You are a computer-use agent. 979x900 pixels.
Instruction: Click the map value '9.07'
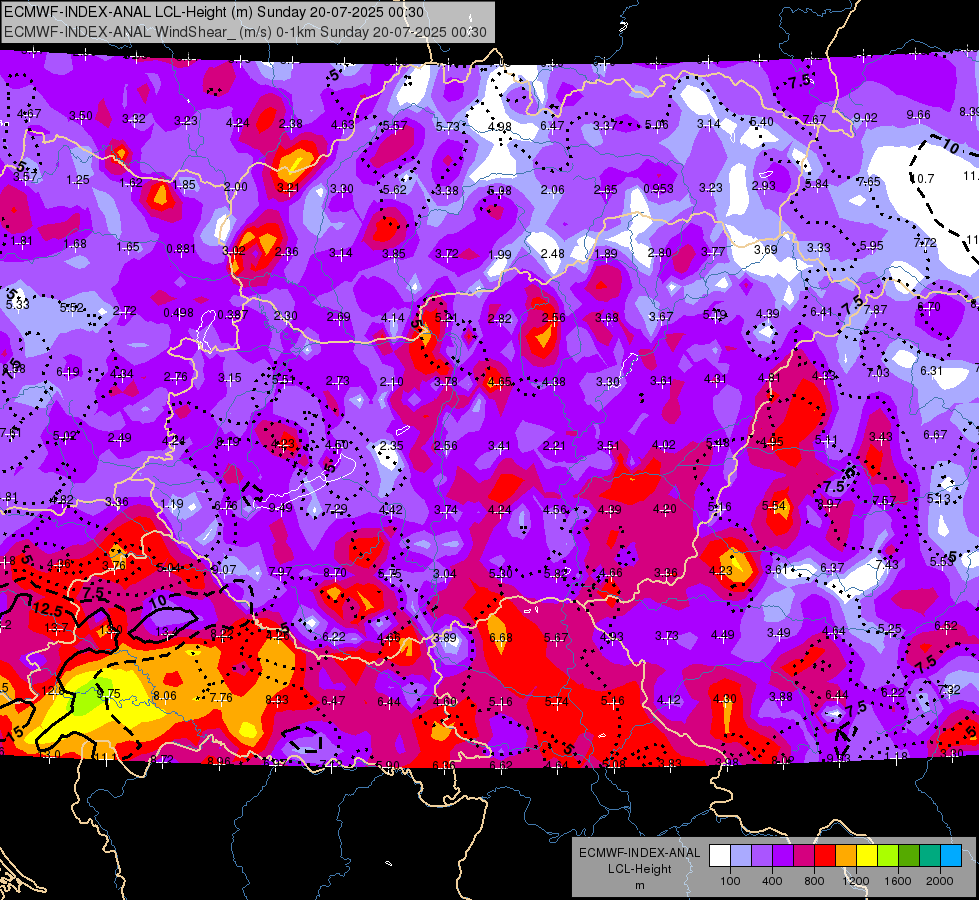point(224,569)
